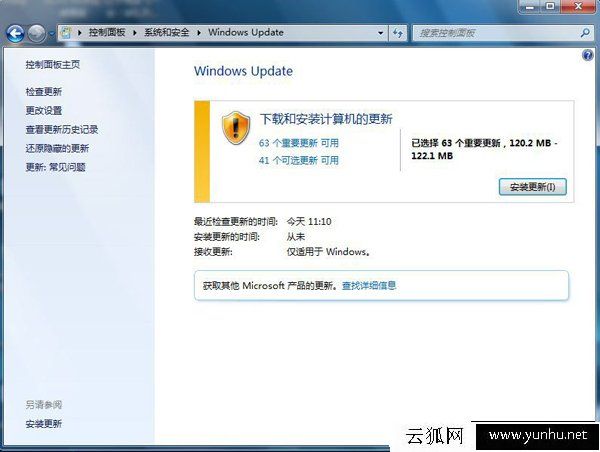The width and height of the screenshot is (600, 452).
Task: Open 更改设置 in the sidebar
Action: [44, 111]
